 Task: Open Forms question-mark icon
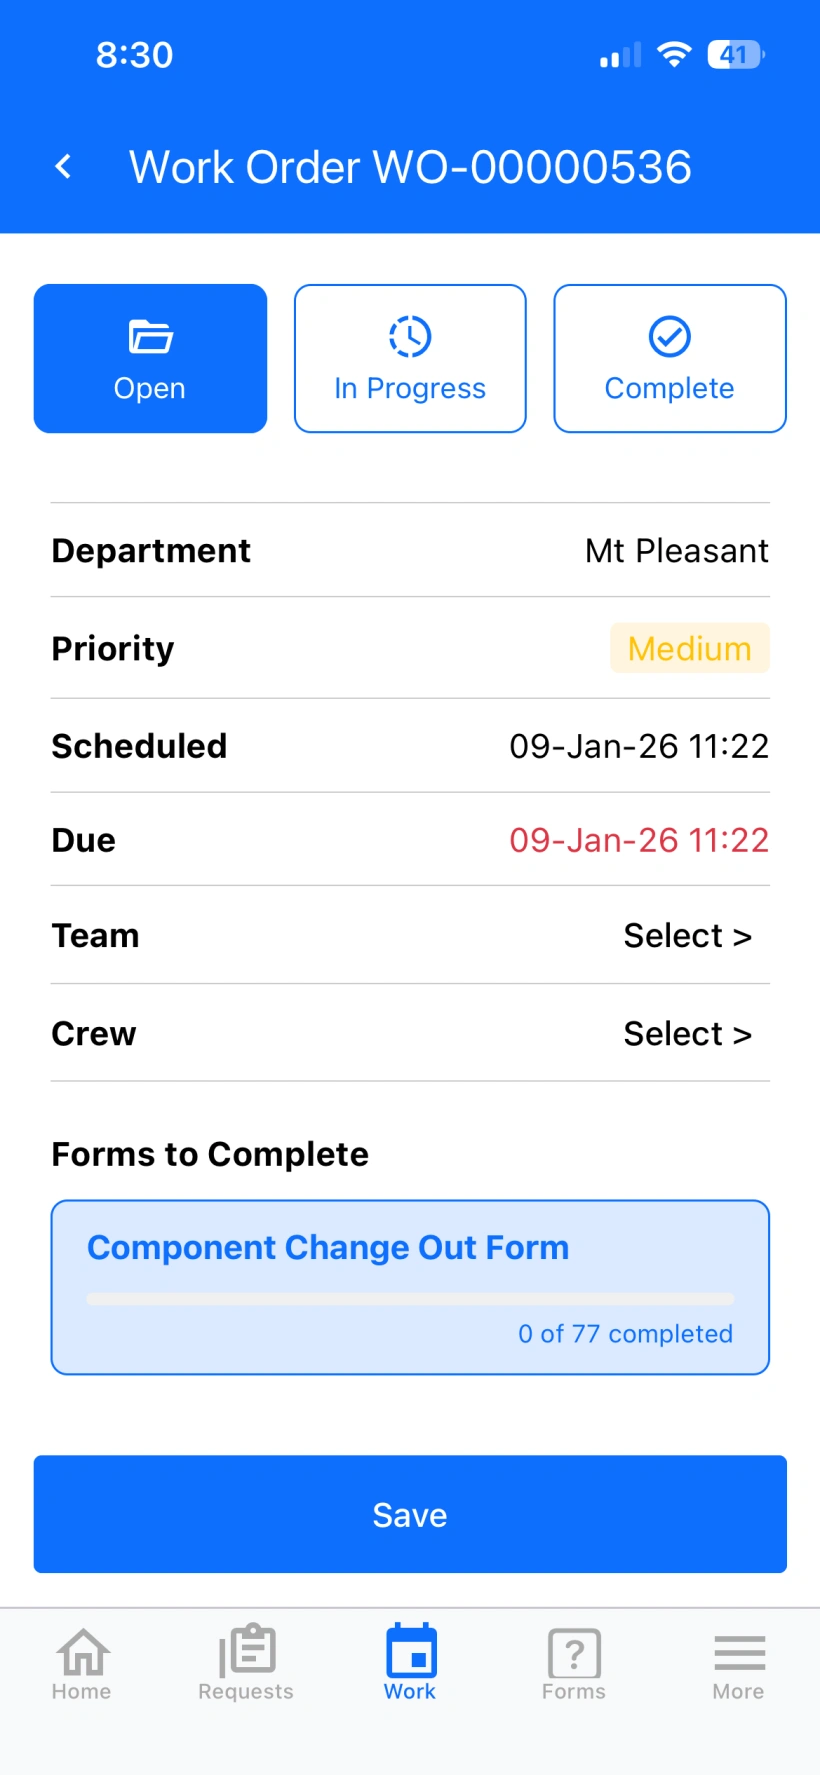pyautogui.click(x=574, y=1653)
